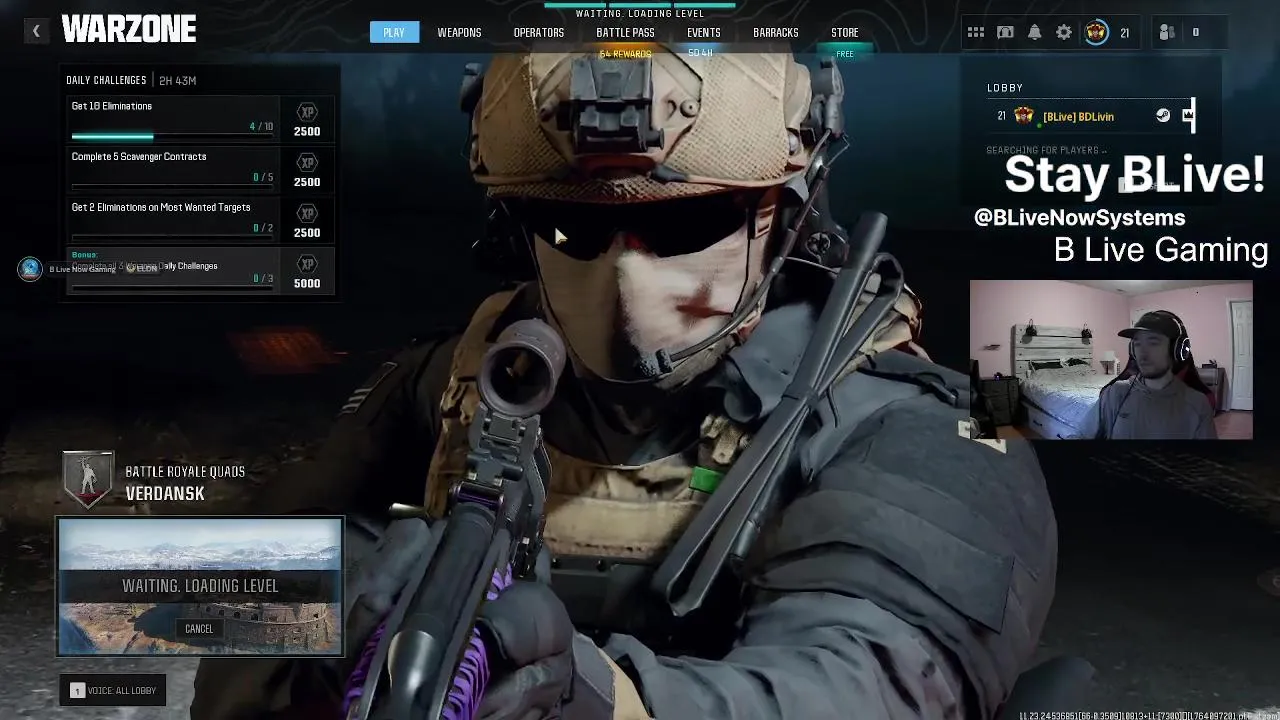Open the Battle Pass tab
This screenshot has width=1280, height=720.
(x=625, y=32)
